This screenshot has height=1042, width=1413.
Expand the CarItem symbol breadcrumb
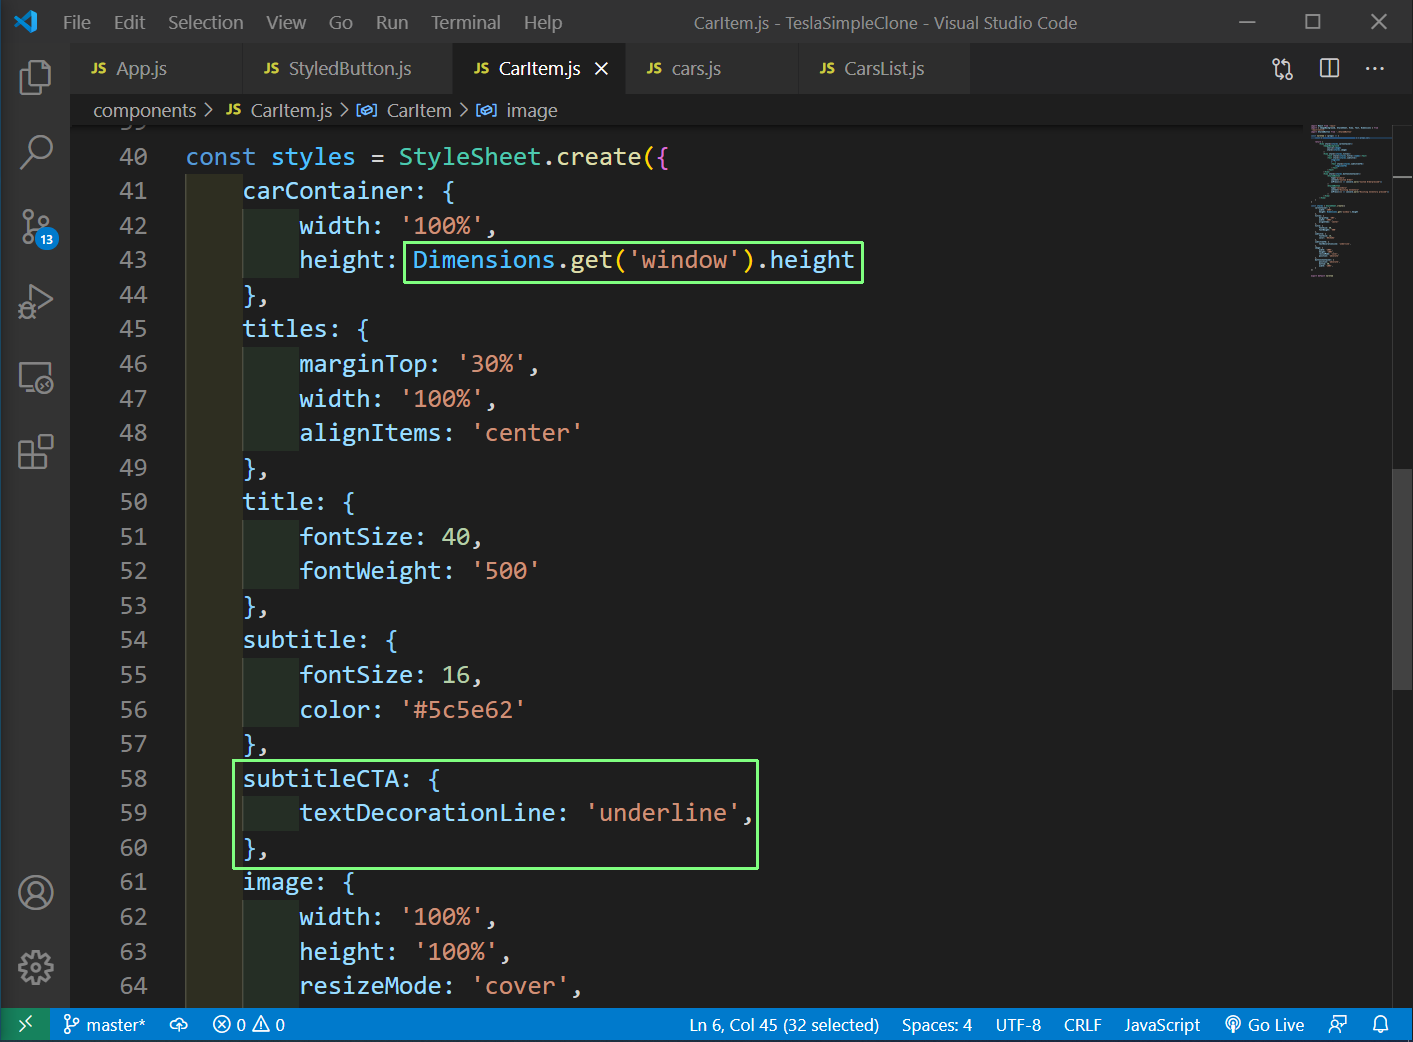[x=405, y=110]
